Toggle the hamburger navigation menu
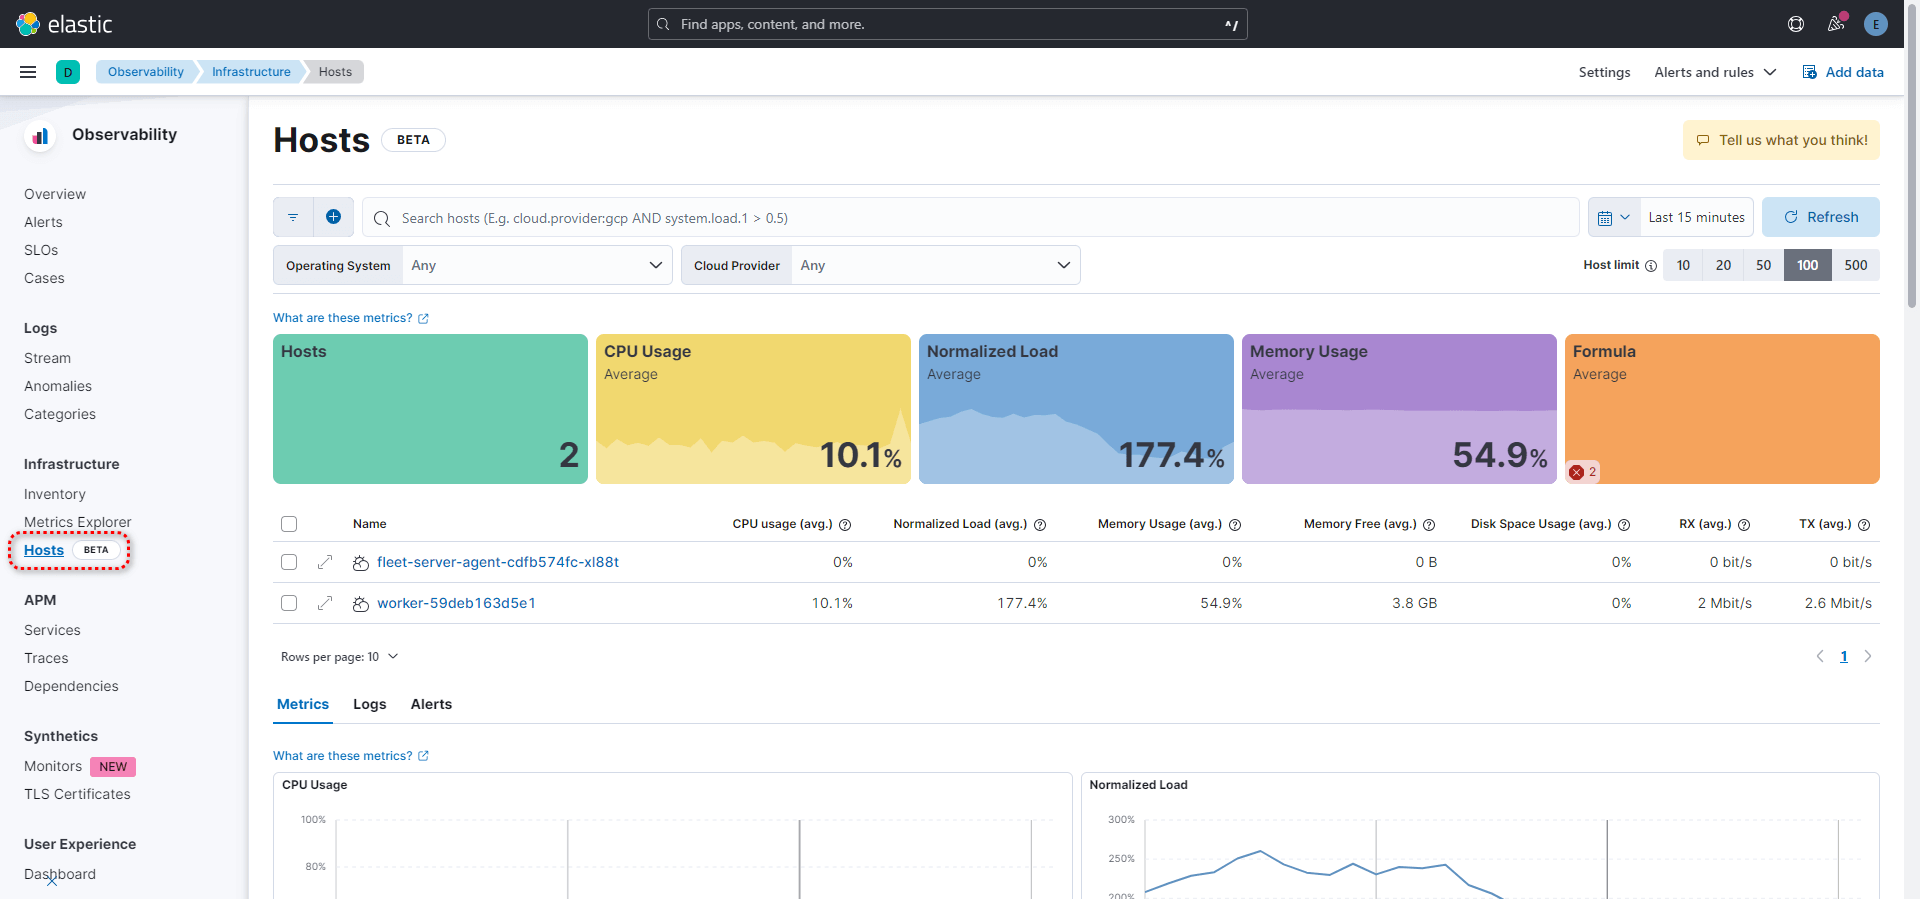1920x899 pixels. pyautogui.click(x=28, y=72)
